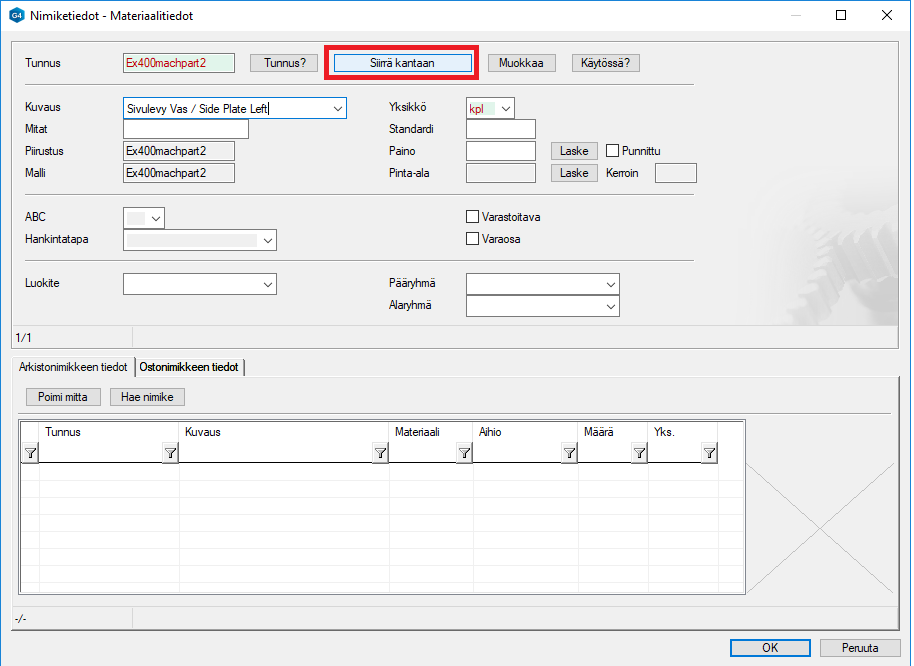Check the Varaosa option

click(473, 239)
